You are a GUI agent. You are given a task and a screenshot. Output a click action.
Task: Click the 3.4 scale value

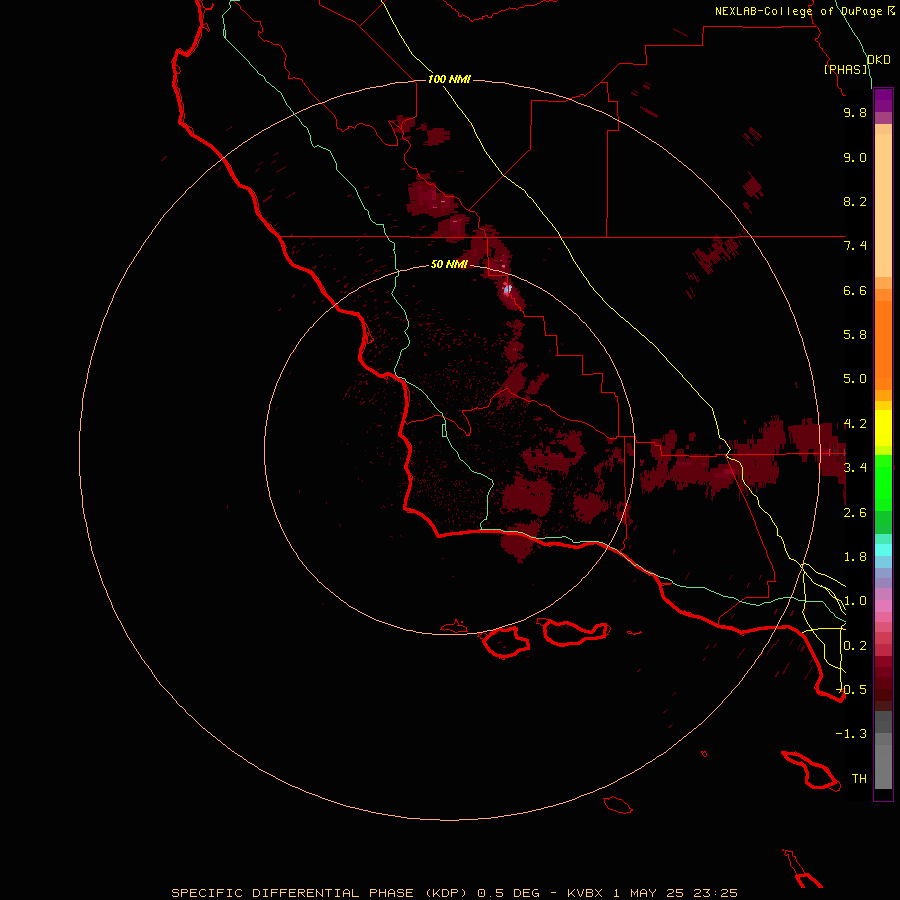[x=855, y=468]
